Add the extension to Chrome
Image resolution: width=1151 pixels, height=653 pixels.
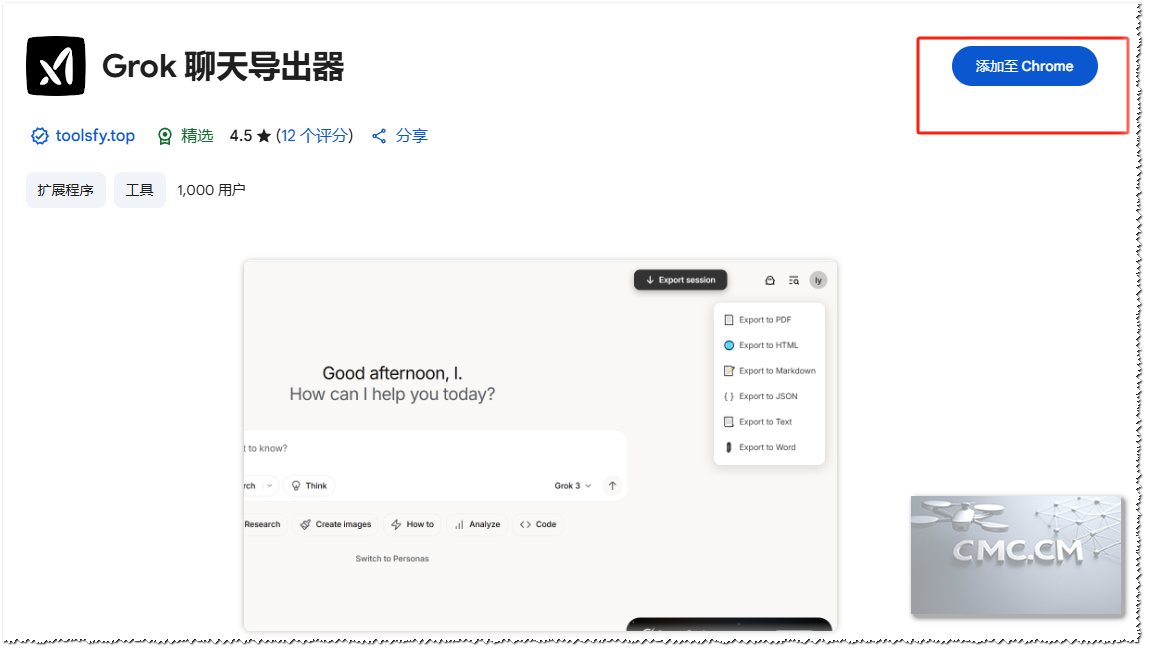click(x=1024, y=66)
